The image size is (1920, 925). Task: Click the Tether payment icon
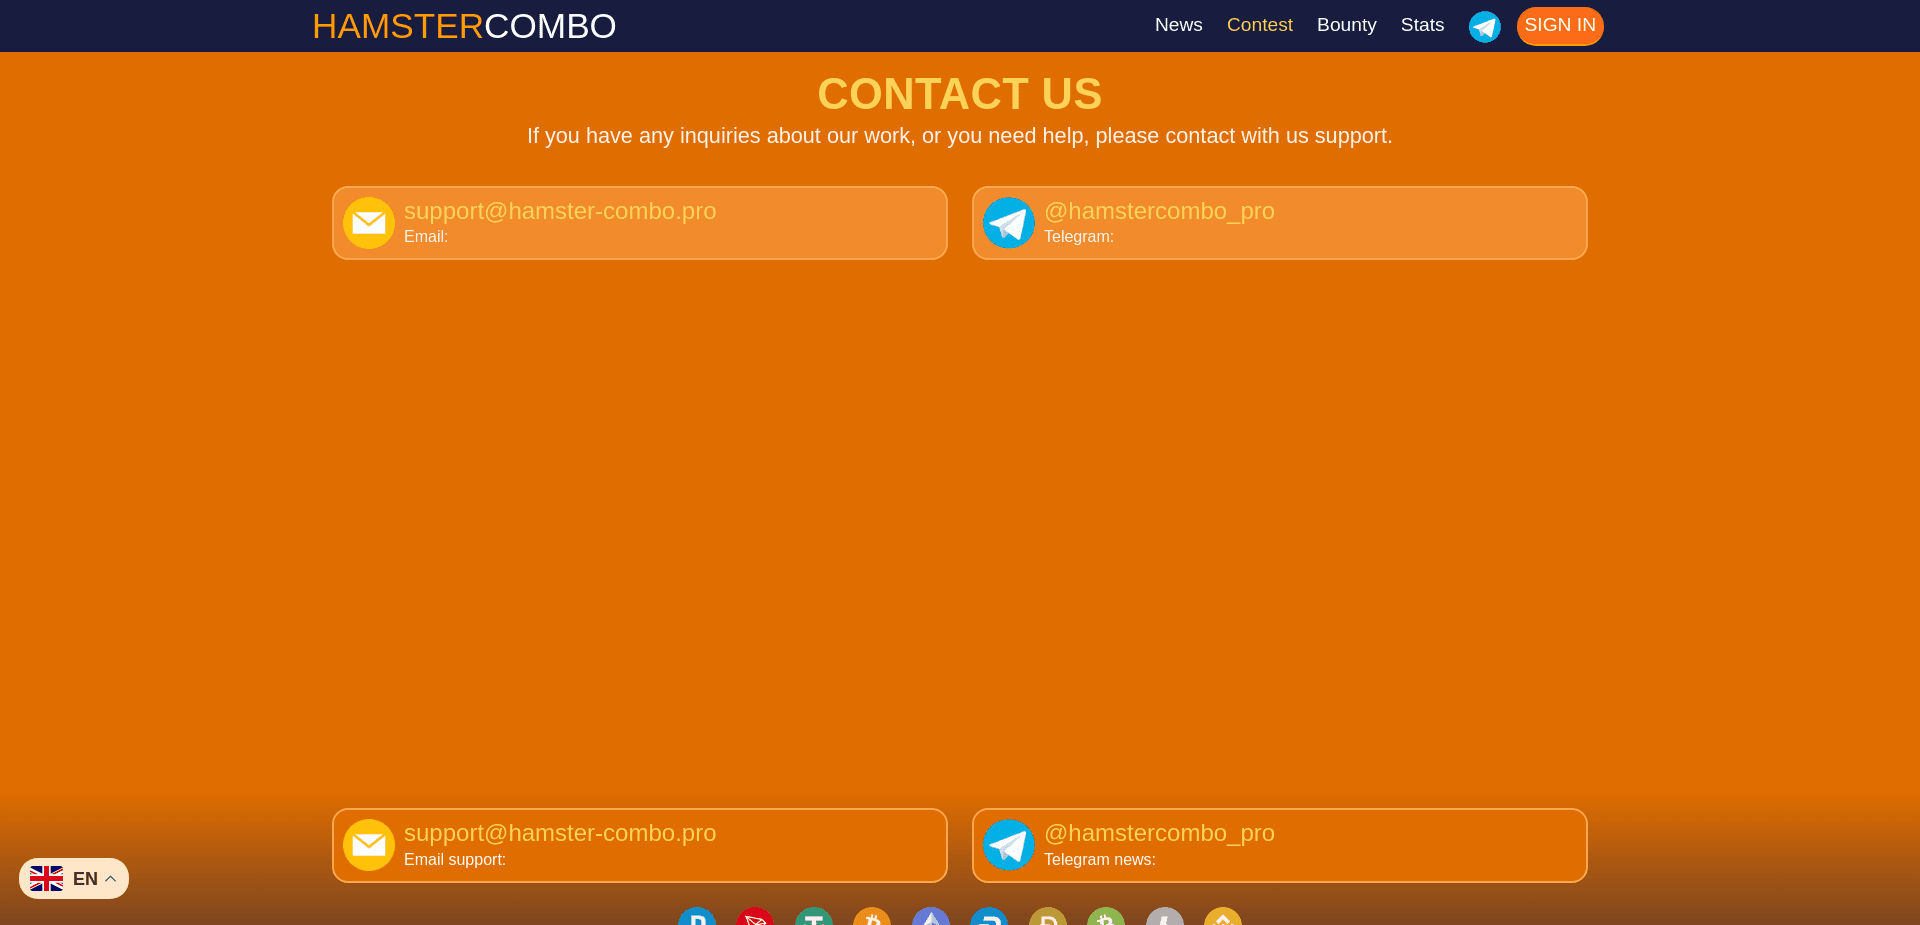pyautogui.click(x=813, y=918)
